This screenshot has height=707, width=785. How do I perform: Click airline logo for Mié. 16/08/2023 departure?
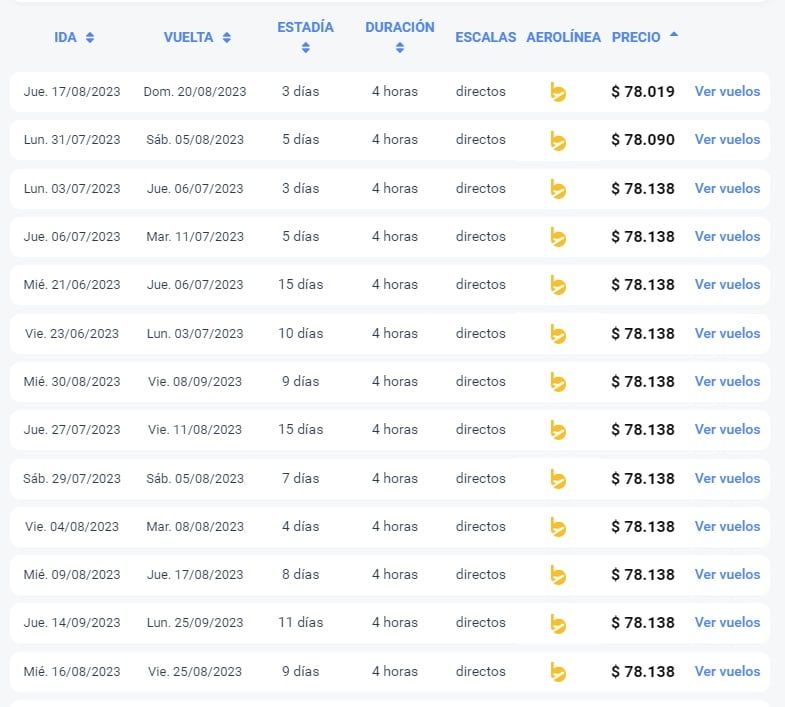pyautogui.click(x=558, y=672)
